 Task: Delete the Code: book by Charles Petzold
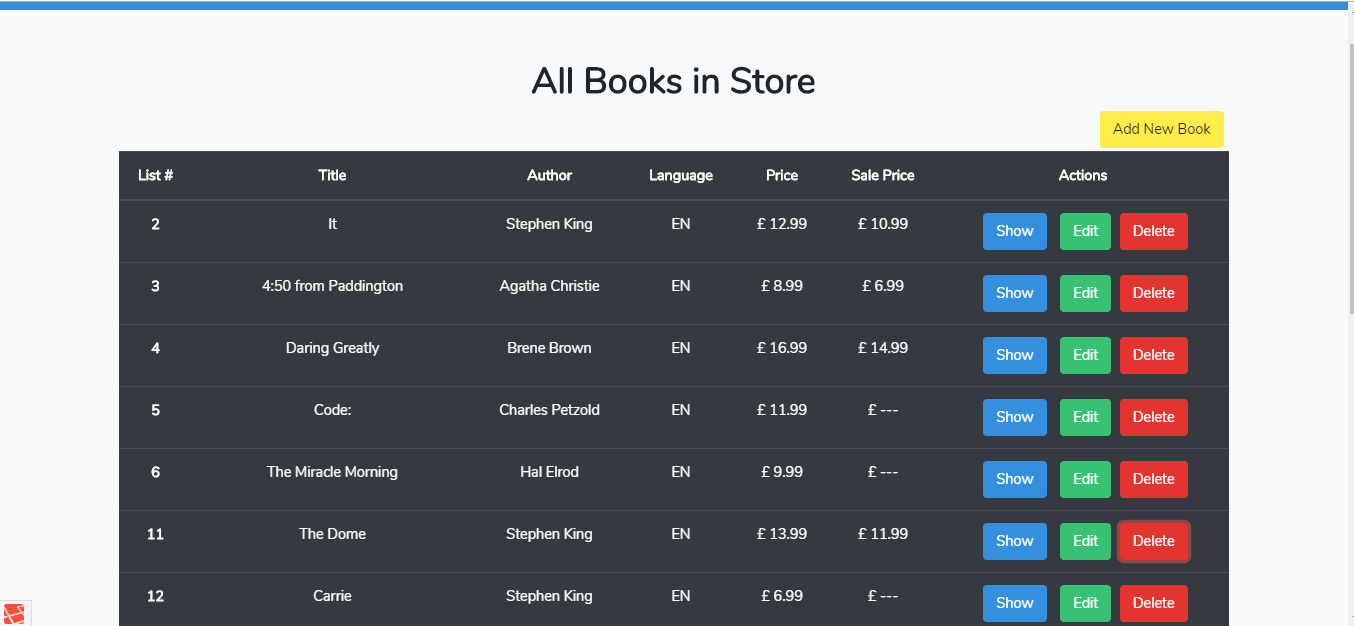pyautogui.click(x=1153, y=417)
